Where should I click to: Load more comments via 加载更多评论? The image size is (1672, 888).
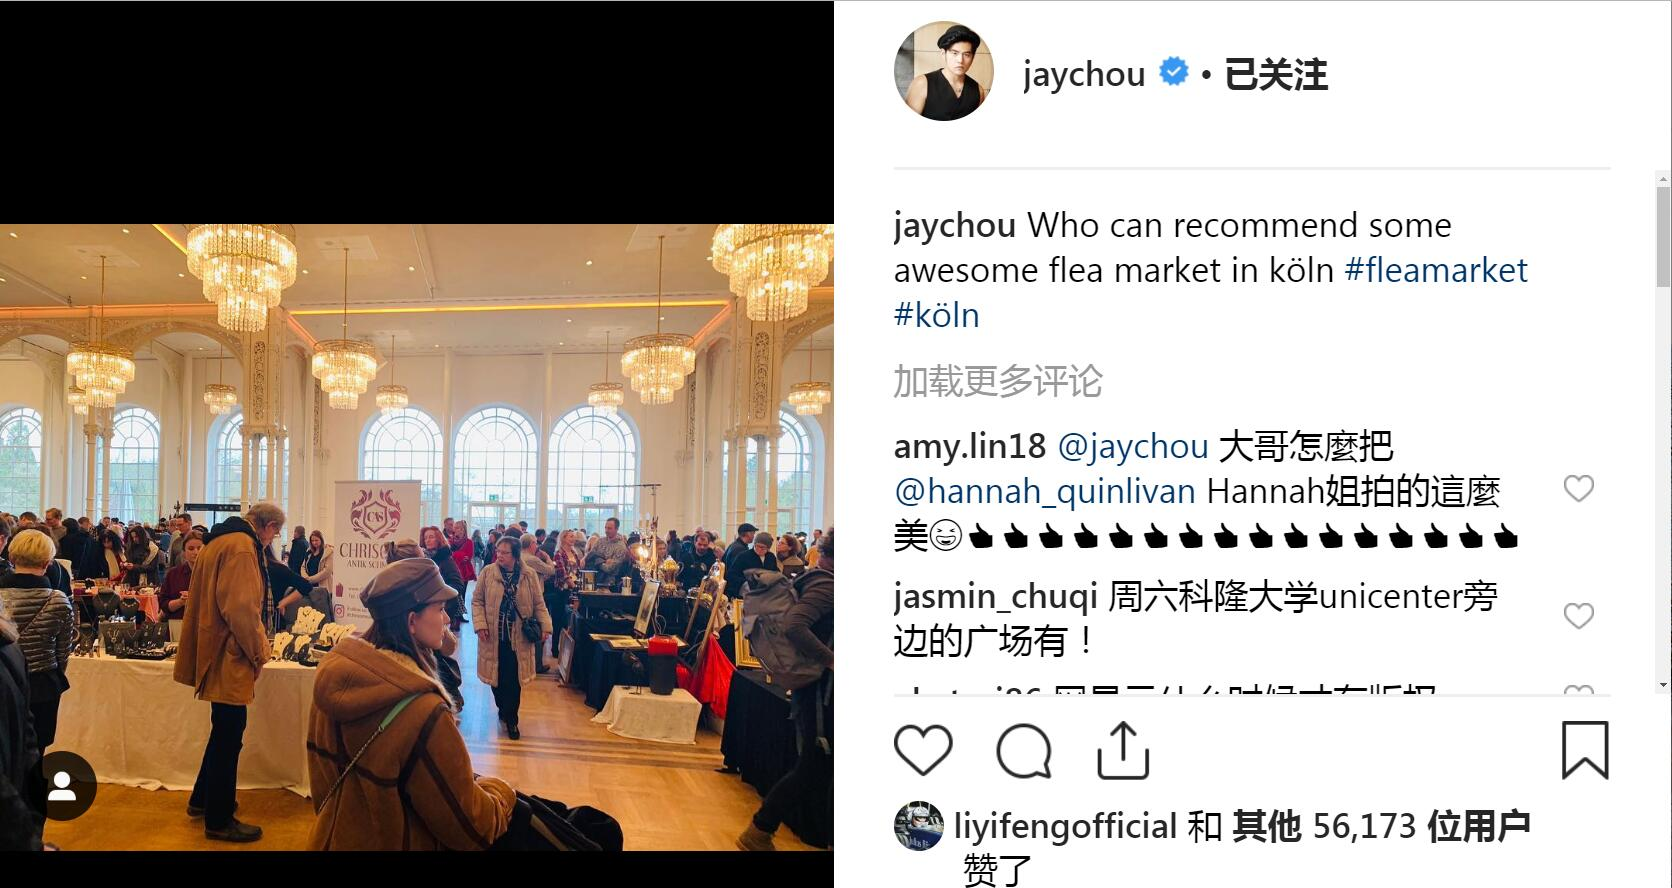click(997, 381)
